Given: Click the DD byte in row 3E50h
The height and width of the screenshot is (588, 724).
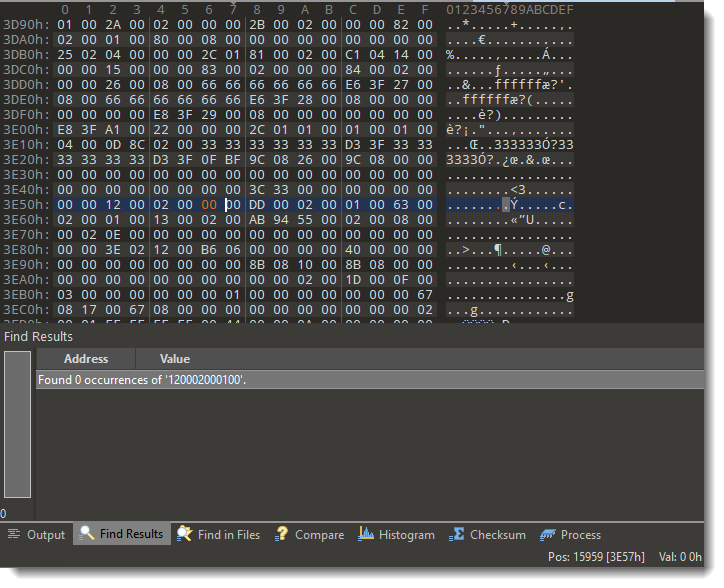Looking at the screenshot, I should pos(257,204).
